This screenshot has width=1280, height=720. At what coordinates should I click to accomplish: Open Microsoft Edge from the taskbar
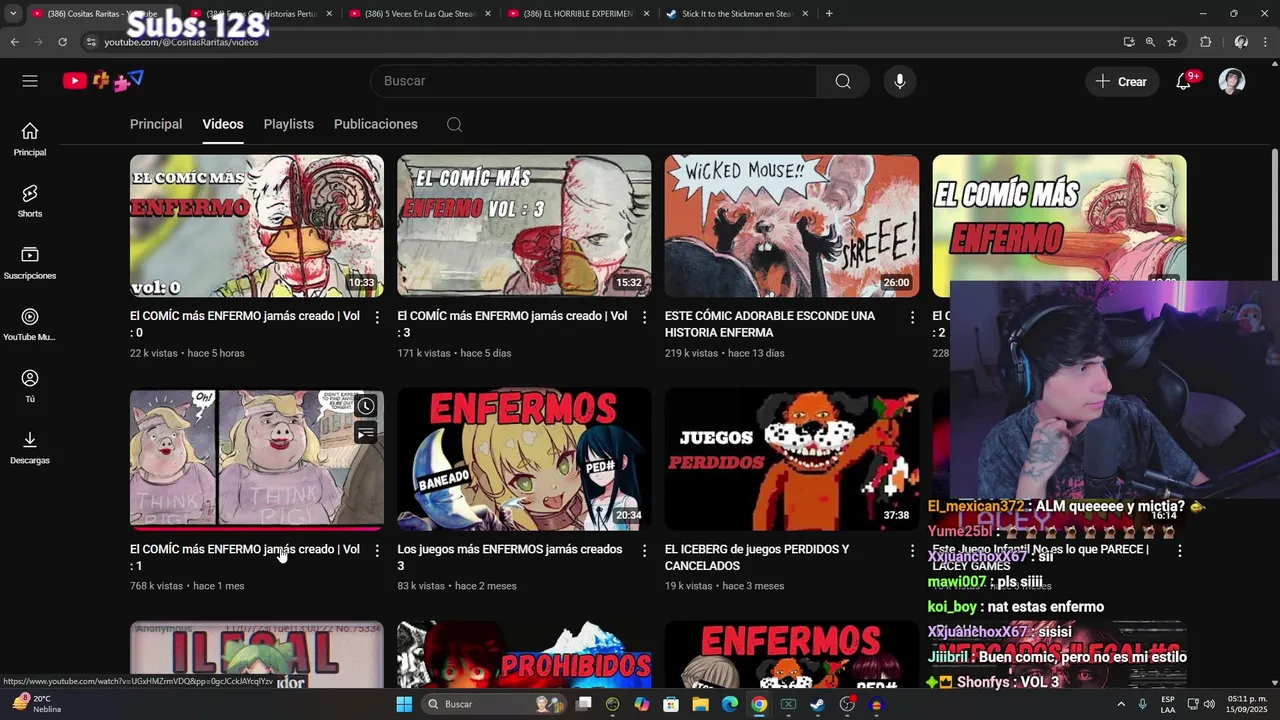729,704
